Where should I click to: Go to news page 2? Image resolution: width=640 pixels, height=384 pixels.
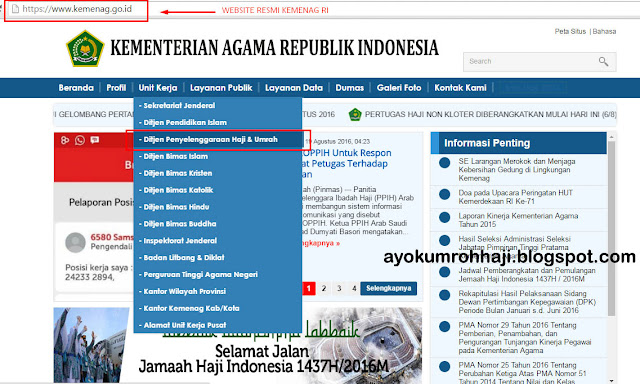click(x=324, y=289)
